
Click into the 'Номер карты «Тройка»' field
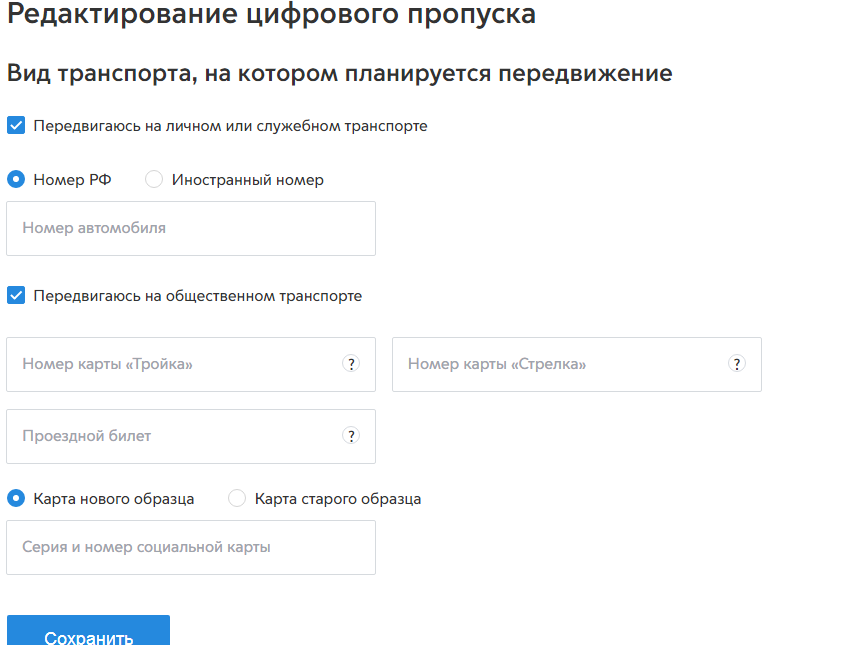170,364
